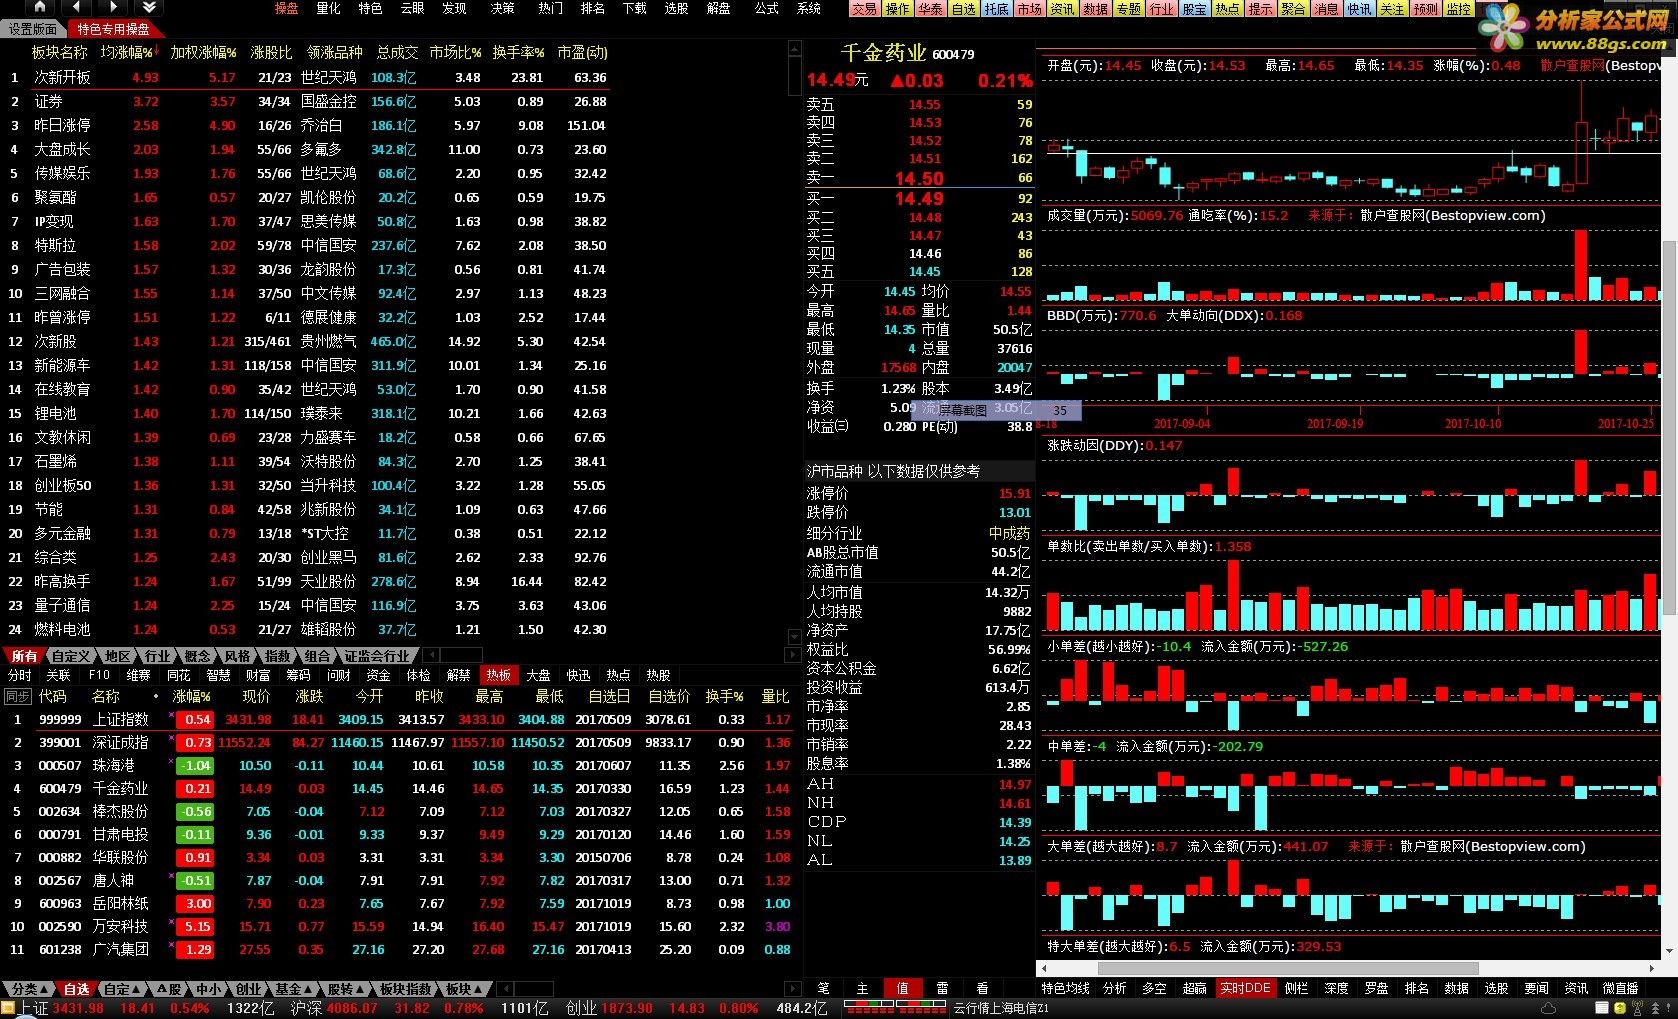Go back with the left arrow icon
This screenshot has width=1678, height=1019.
(x=77, y=8)
